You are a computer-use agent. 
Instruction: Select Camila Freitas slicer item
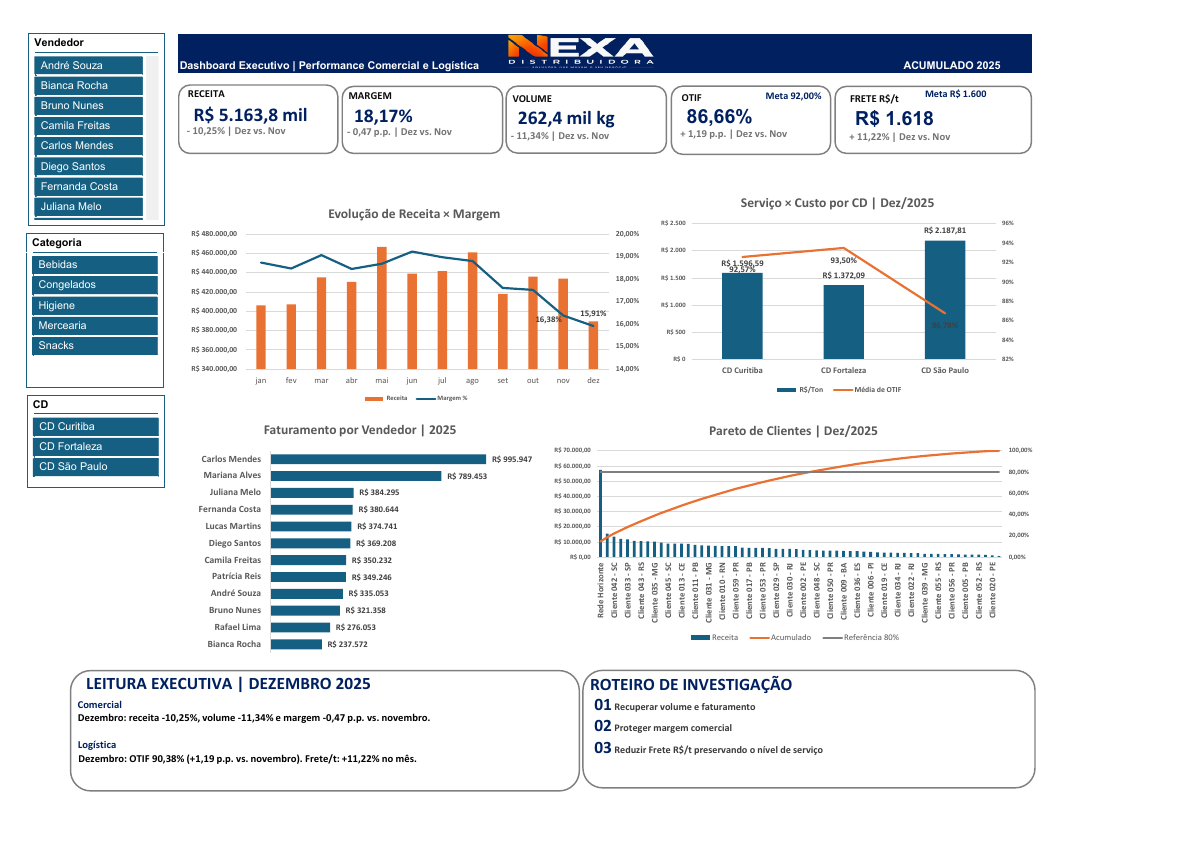[89, 126]
